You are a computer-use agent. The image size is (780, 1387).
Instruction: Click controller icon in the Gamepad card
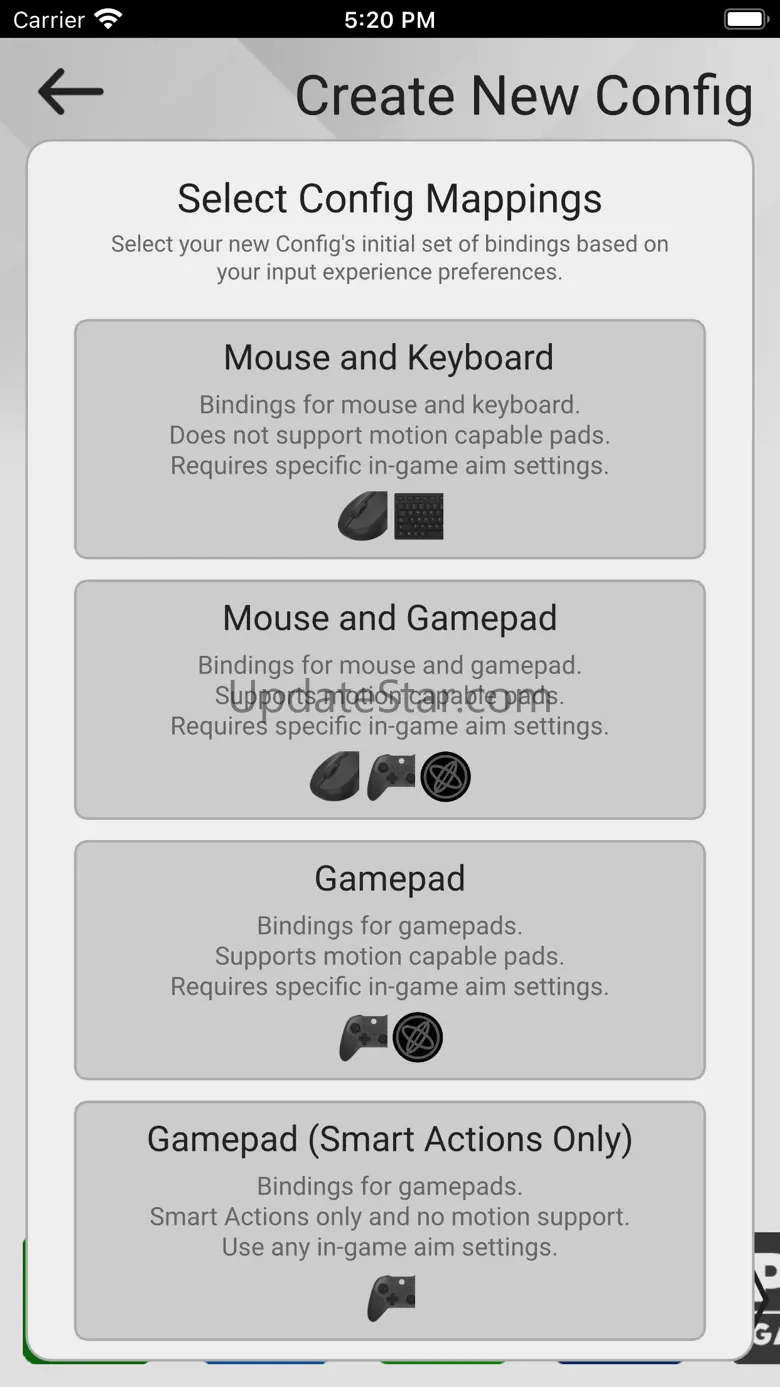(363, 1037)
